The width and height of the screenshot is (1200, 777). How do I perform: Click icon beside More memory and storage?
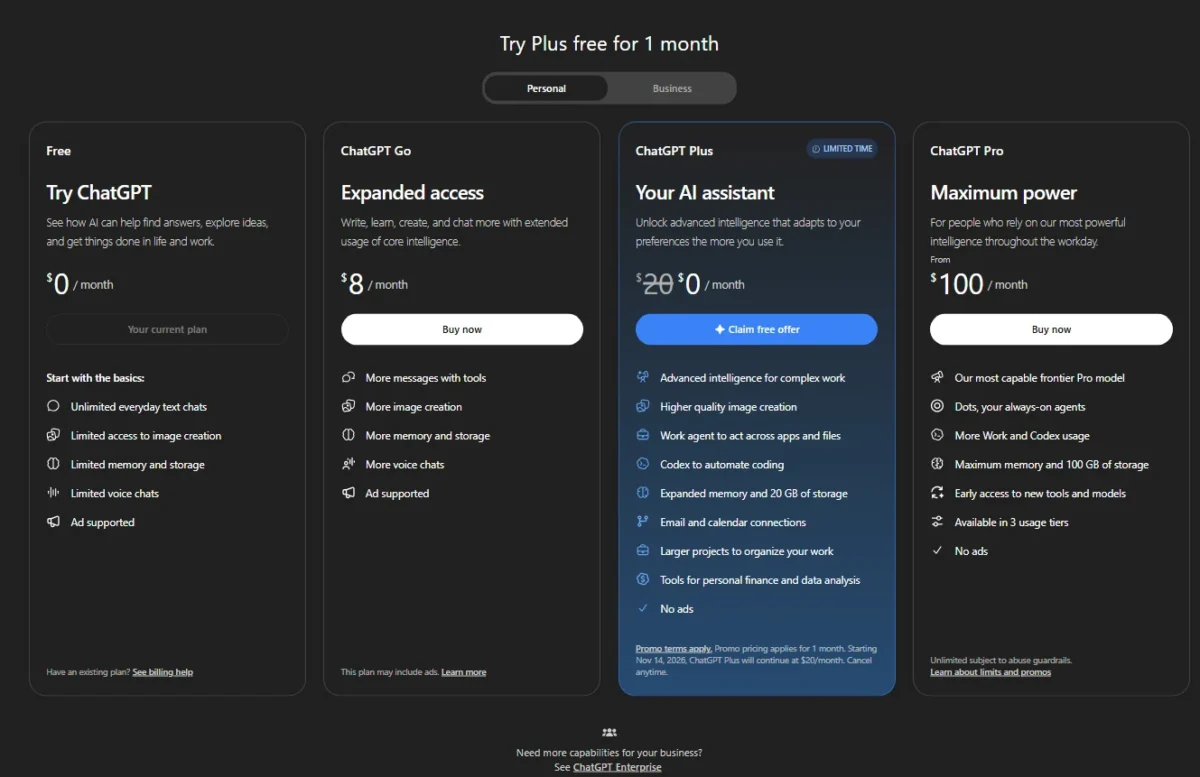point(348,436)
